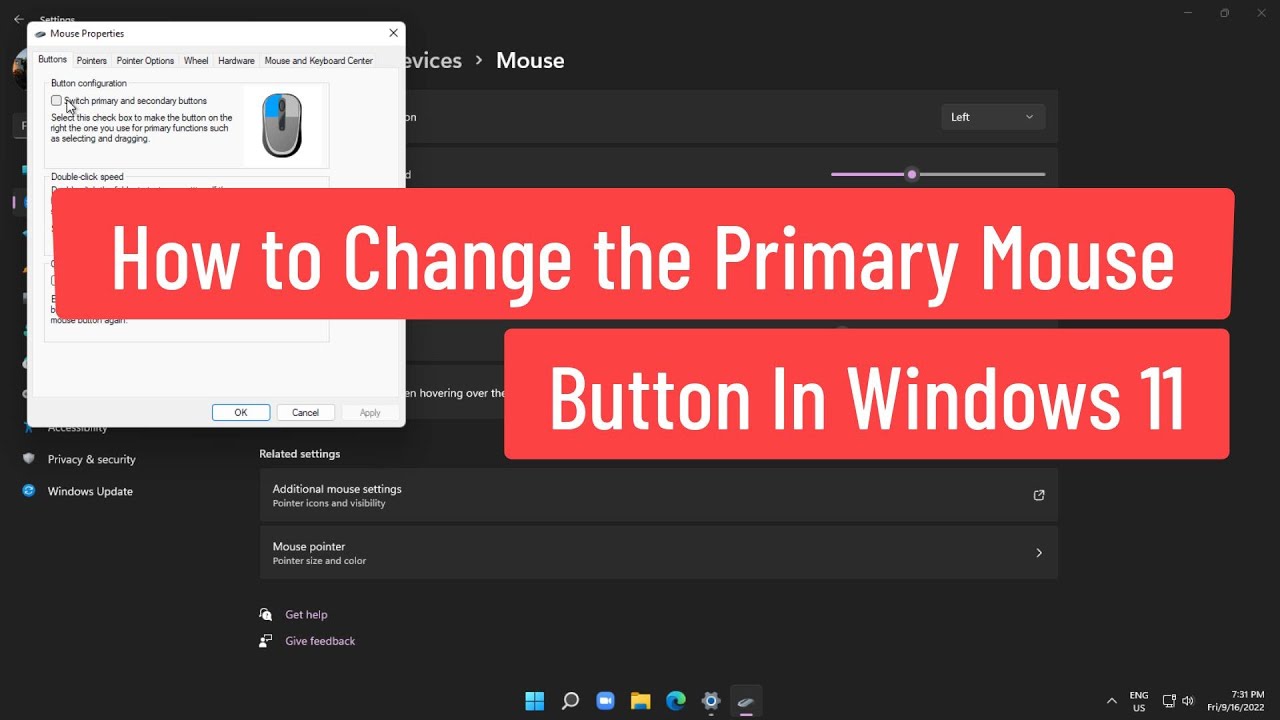Screen dimensions: 1280x720
Task: Click the Get help link
Action: pyautogui.click(x=306, y=615)
